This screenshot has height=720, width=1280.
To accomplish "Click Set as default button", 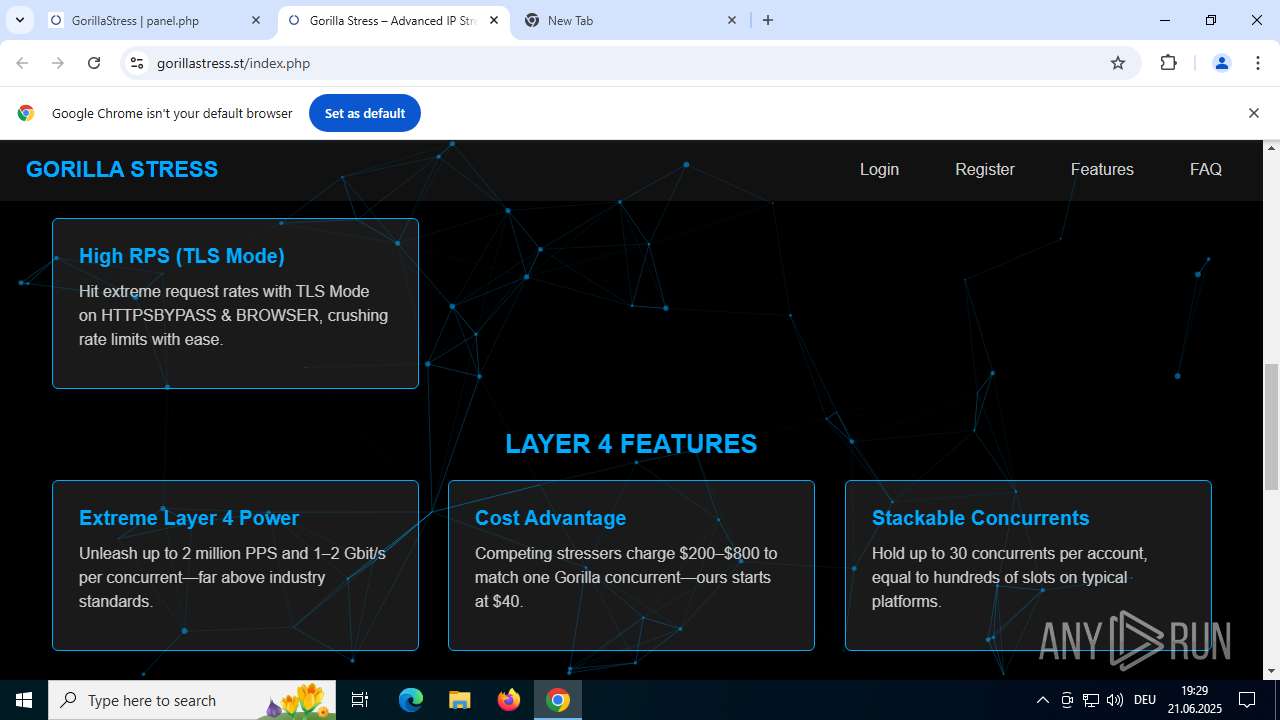I will point(365,113).
